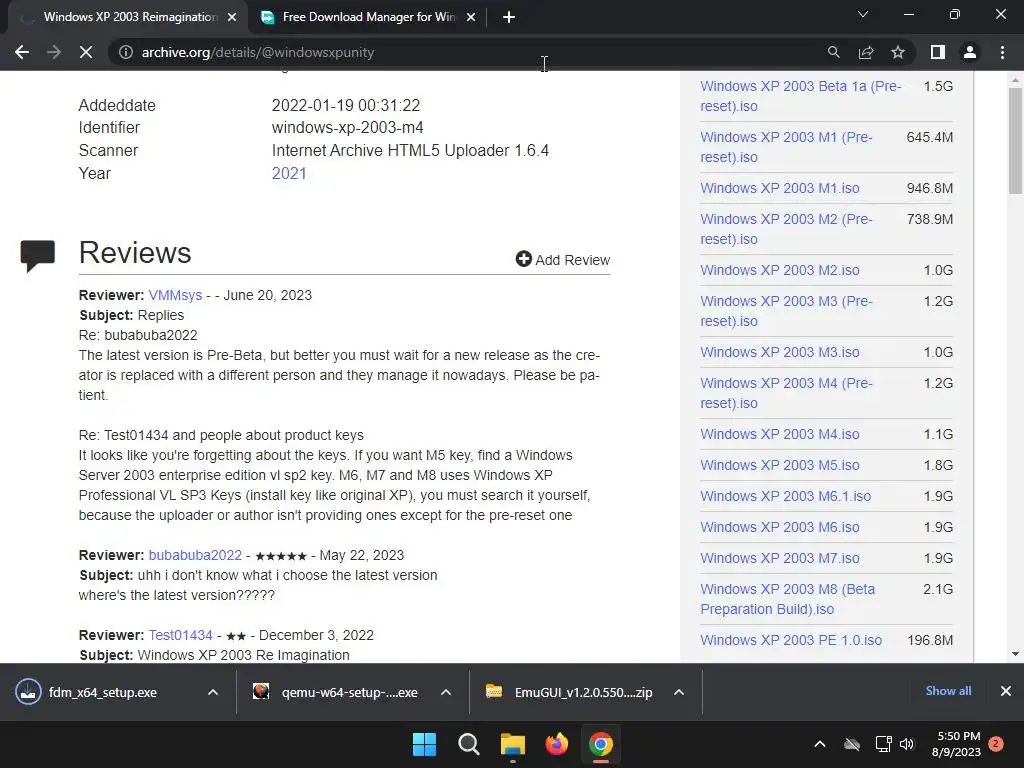1024x768 pixels.
Task: View site information icon in address bar
Action: coord(125,52)
